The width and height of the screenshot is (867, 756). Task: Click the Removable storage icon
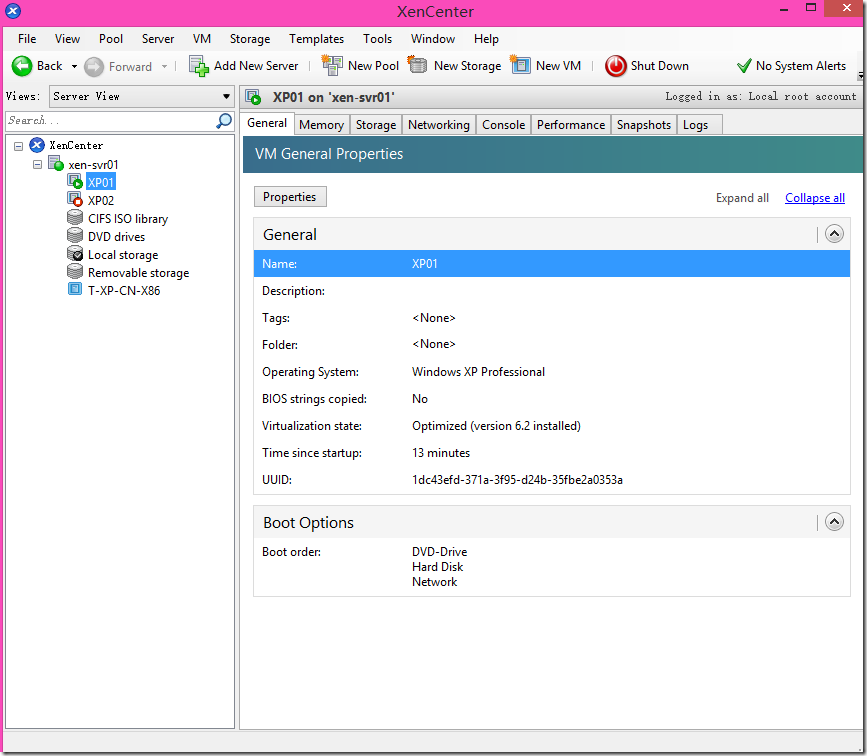[75, 272]
